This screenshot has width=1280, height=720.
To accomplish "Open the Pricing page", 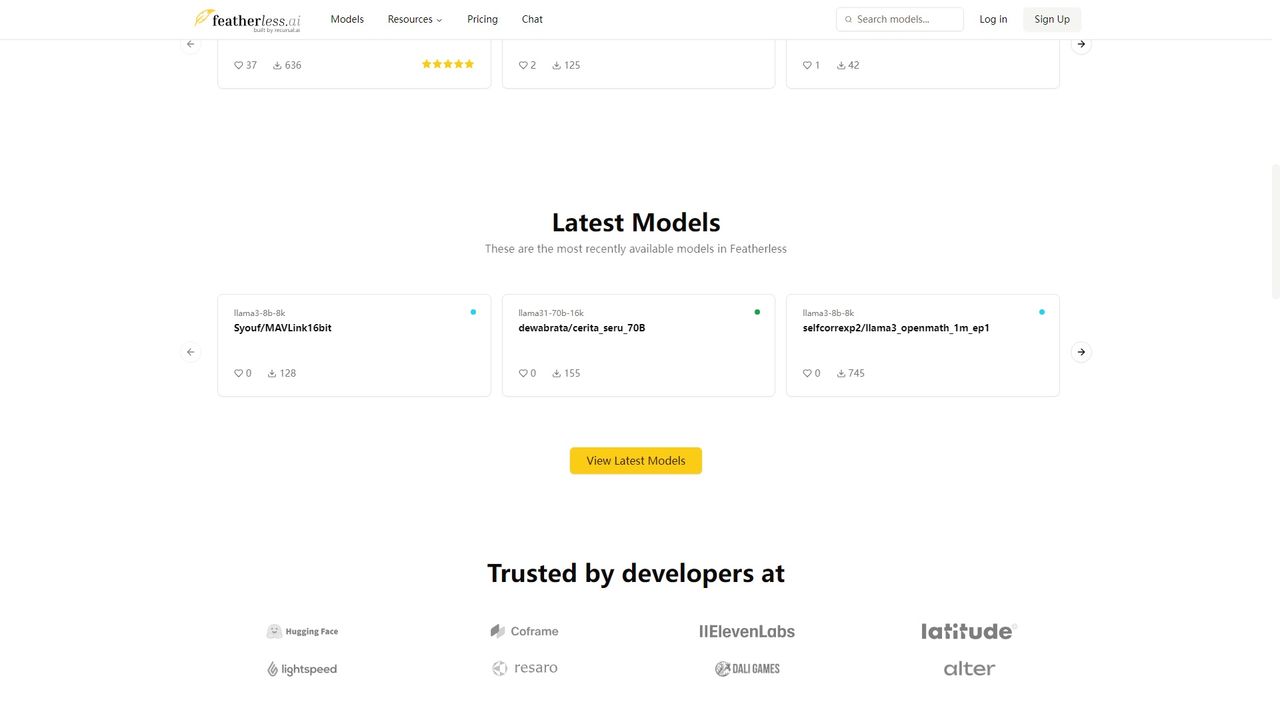I will (x=482, y=19).
